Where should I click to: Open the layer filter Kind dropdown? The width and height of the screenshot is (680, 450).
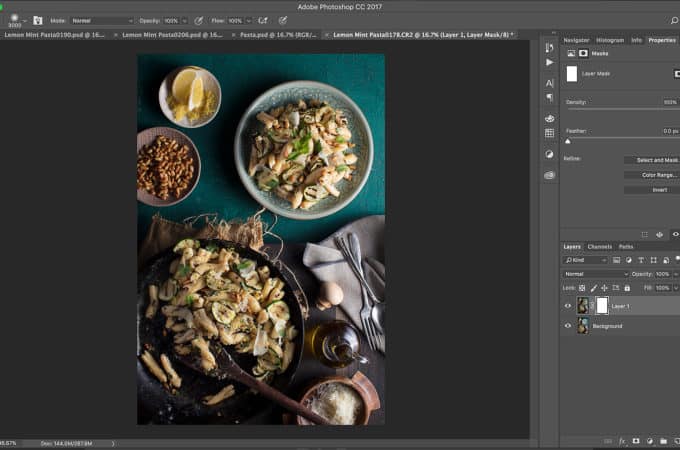tap(585, 260)
